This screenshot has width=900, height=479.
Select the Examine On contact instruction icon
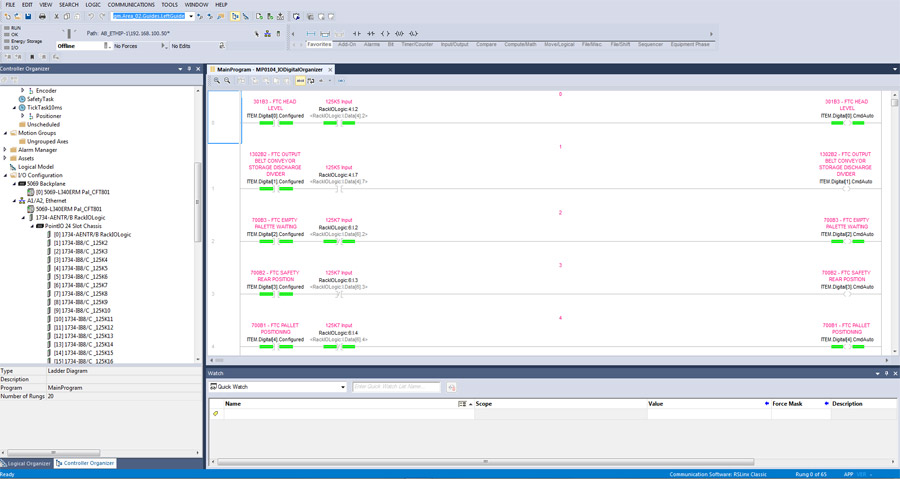357,34
